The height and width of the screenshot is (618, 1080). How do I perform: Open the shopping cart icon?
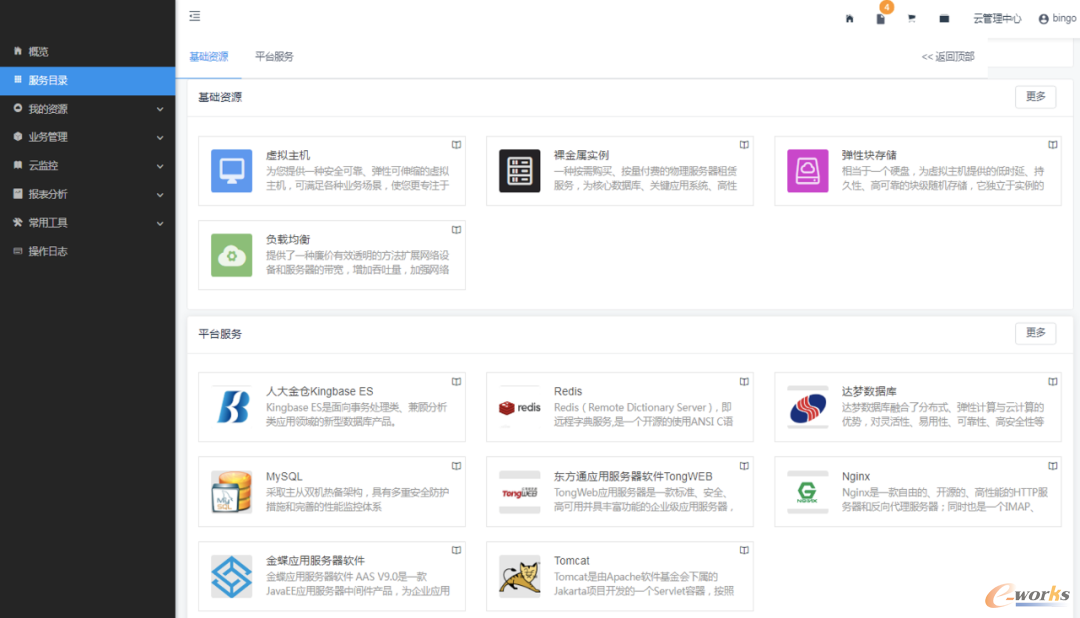(912, 18)
